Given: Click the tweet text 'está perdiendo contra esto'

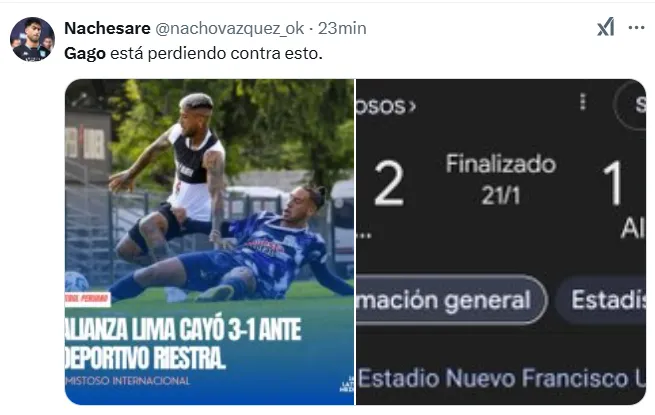Looking at the screenshot, I should (x=216, y=53).
